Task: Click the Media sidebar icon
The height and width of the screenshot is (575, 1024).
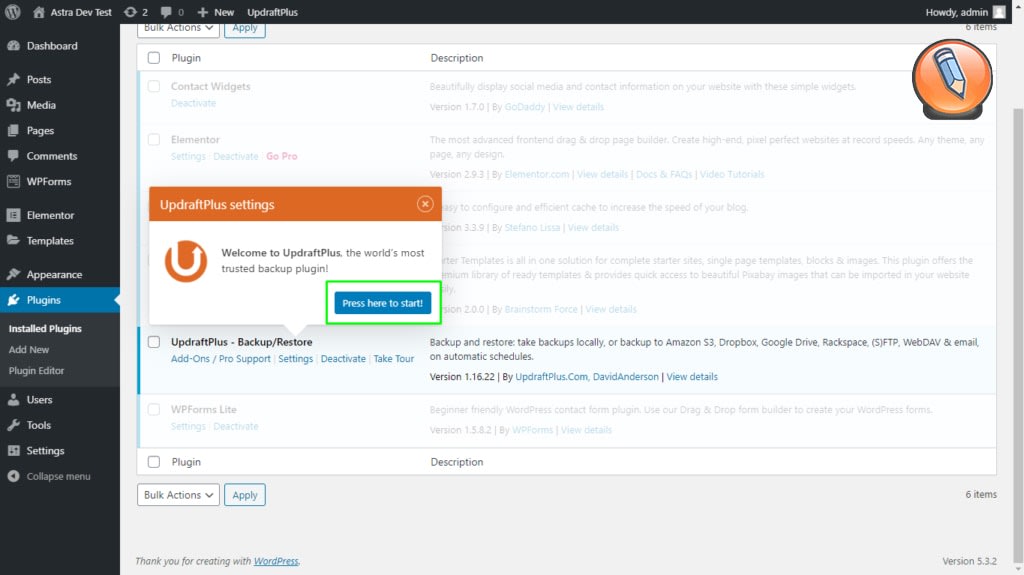Action: (13, 105)
